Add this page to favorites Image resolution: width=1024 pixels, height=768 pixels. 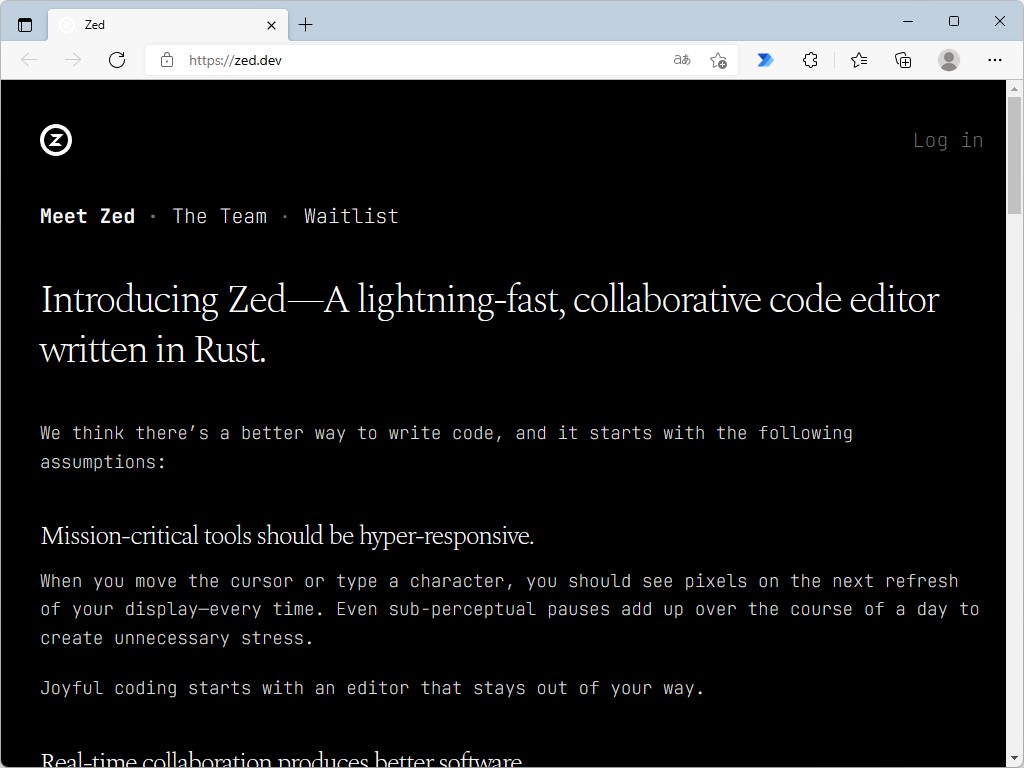717,60
